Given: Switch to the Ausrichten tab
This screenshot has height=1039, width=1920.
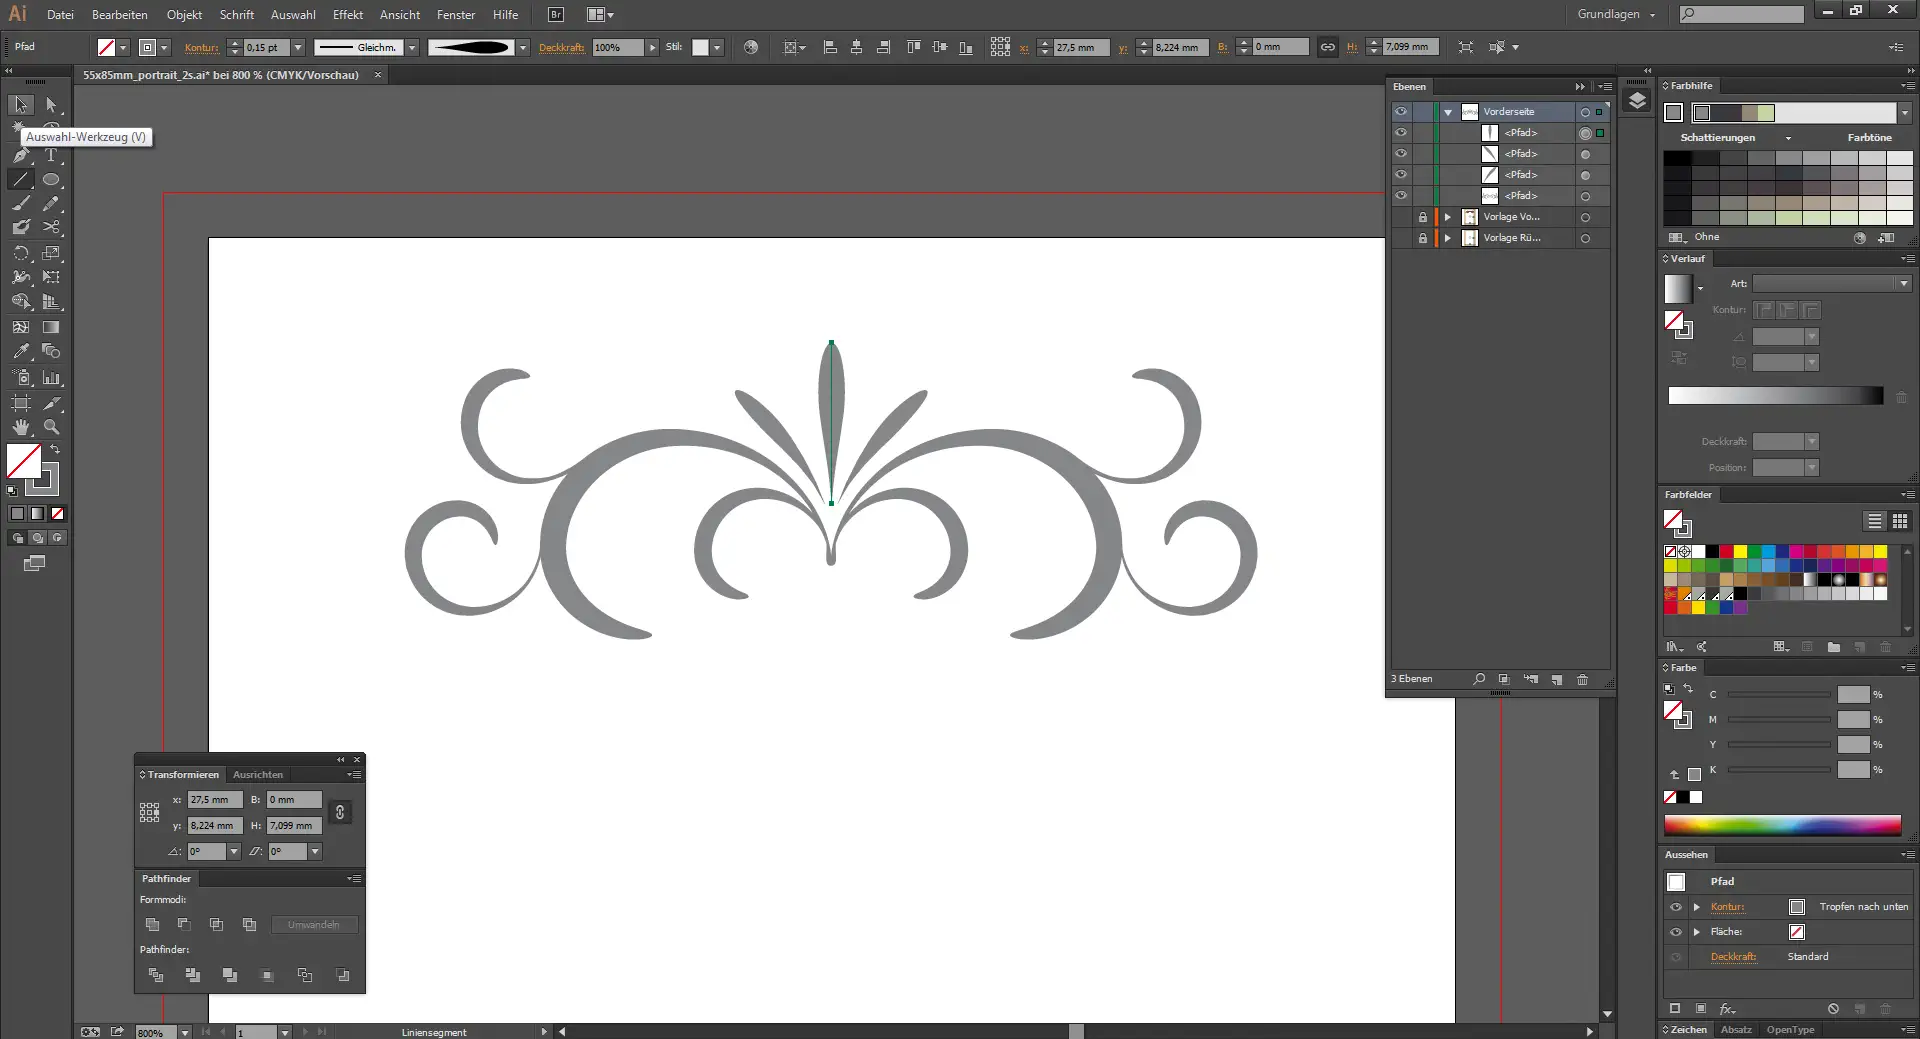Looking at the screenshot, I should point(258,775).
